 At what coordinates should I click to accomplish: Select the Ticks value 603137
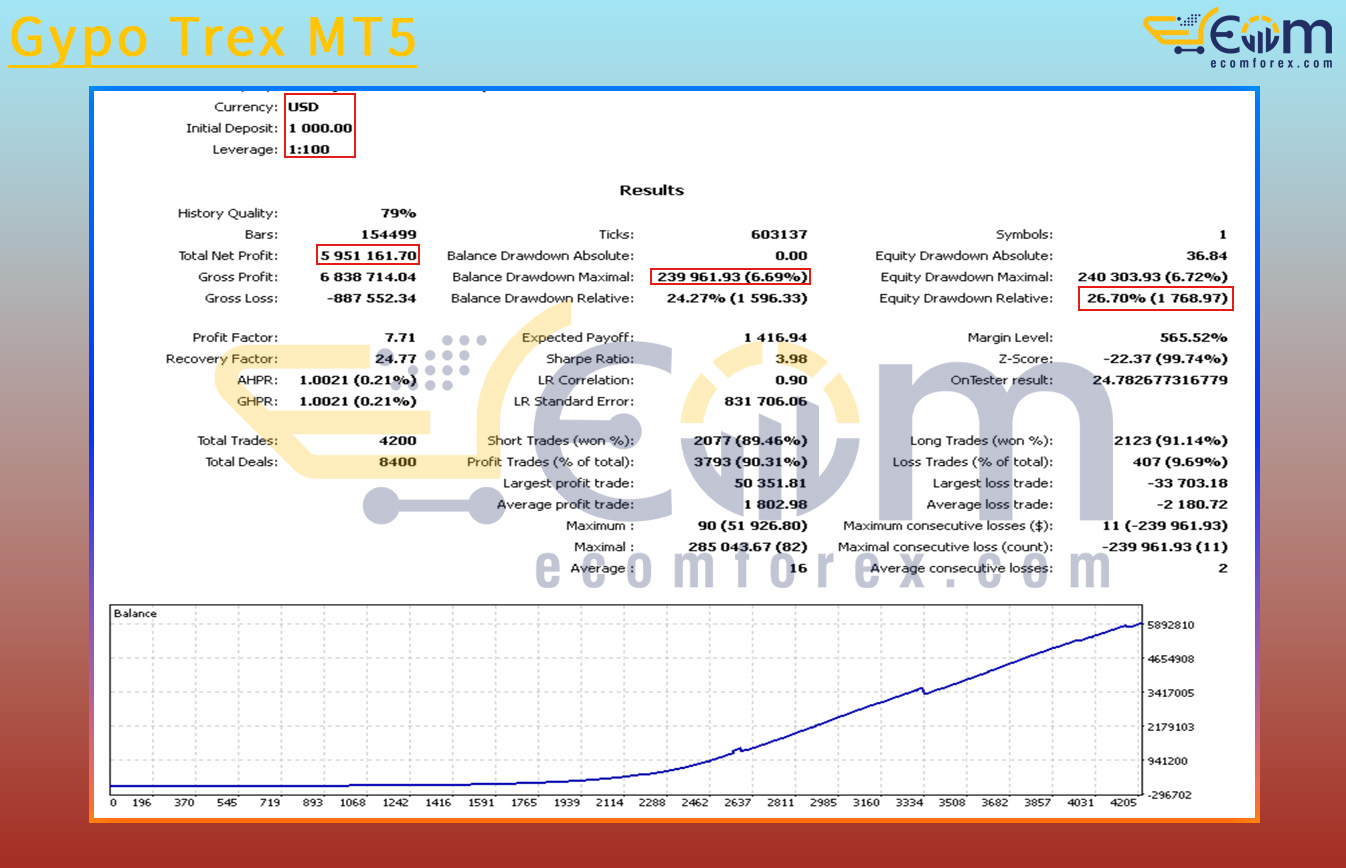coord(779,235)
